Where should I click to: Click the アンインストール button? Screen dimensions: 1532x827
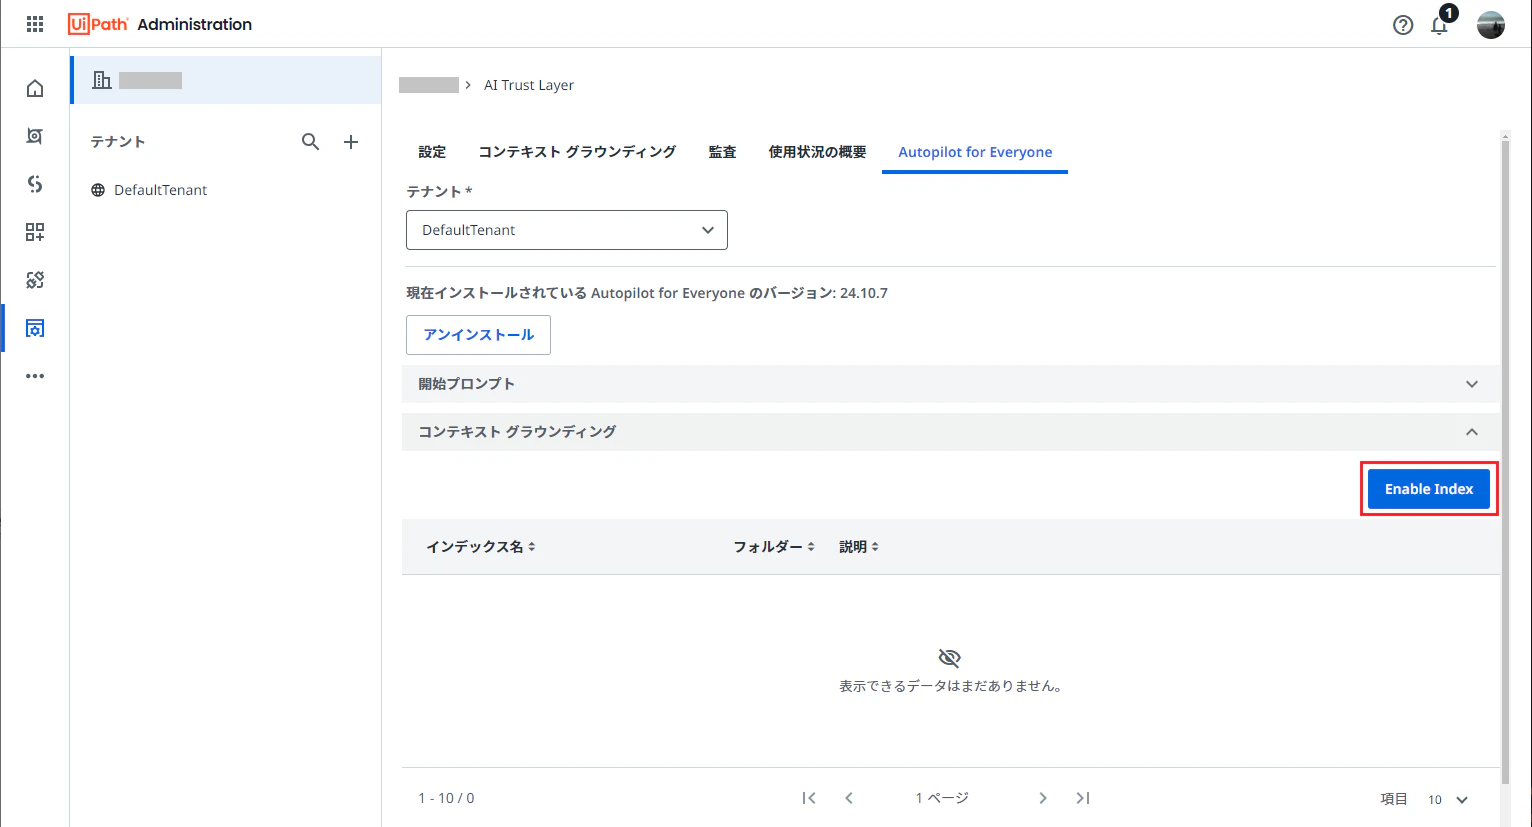478,335
